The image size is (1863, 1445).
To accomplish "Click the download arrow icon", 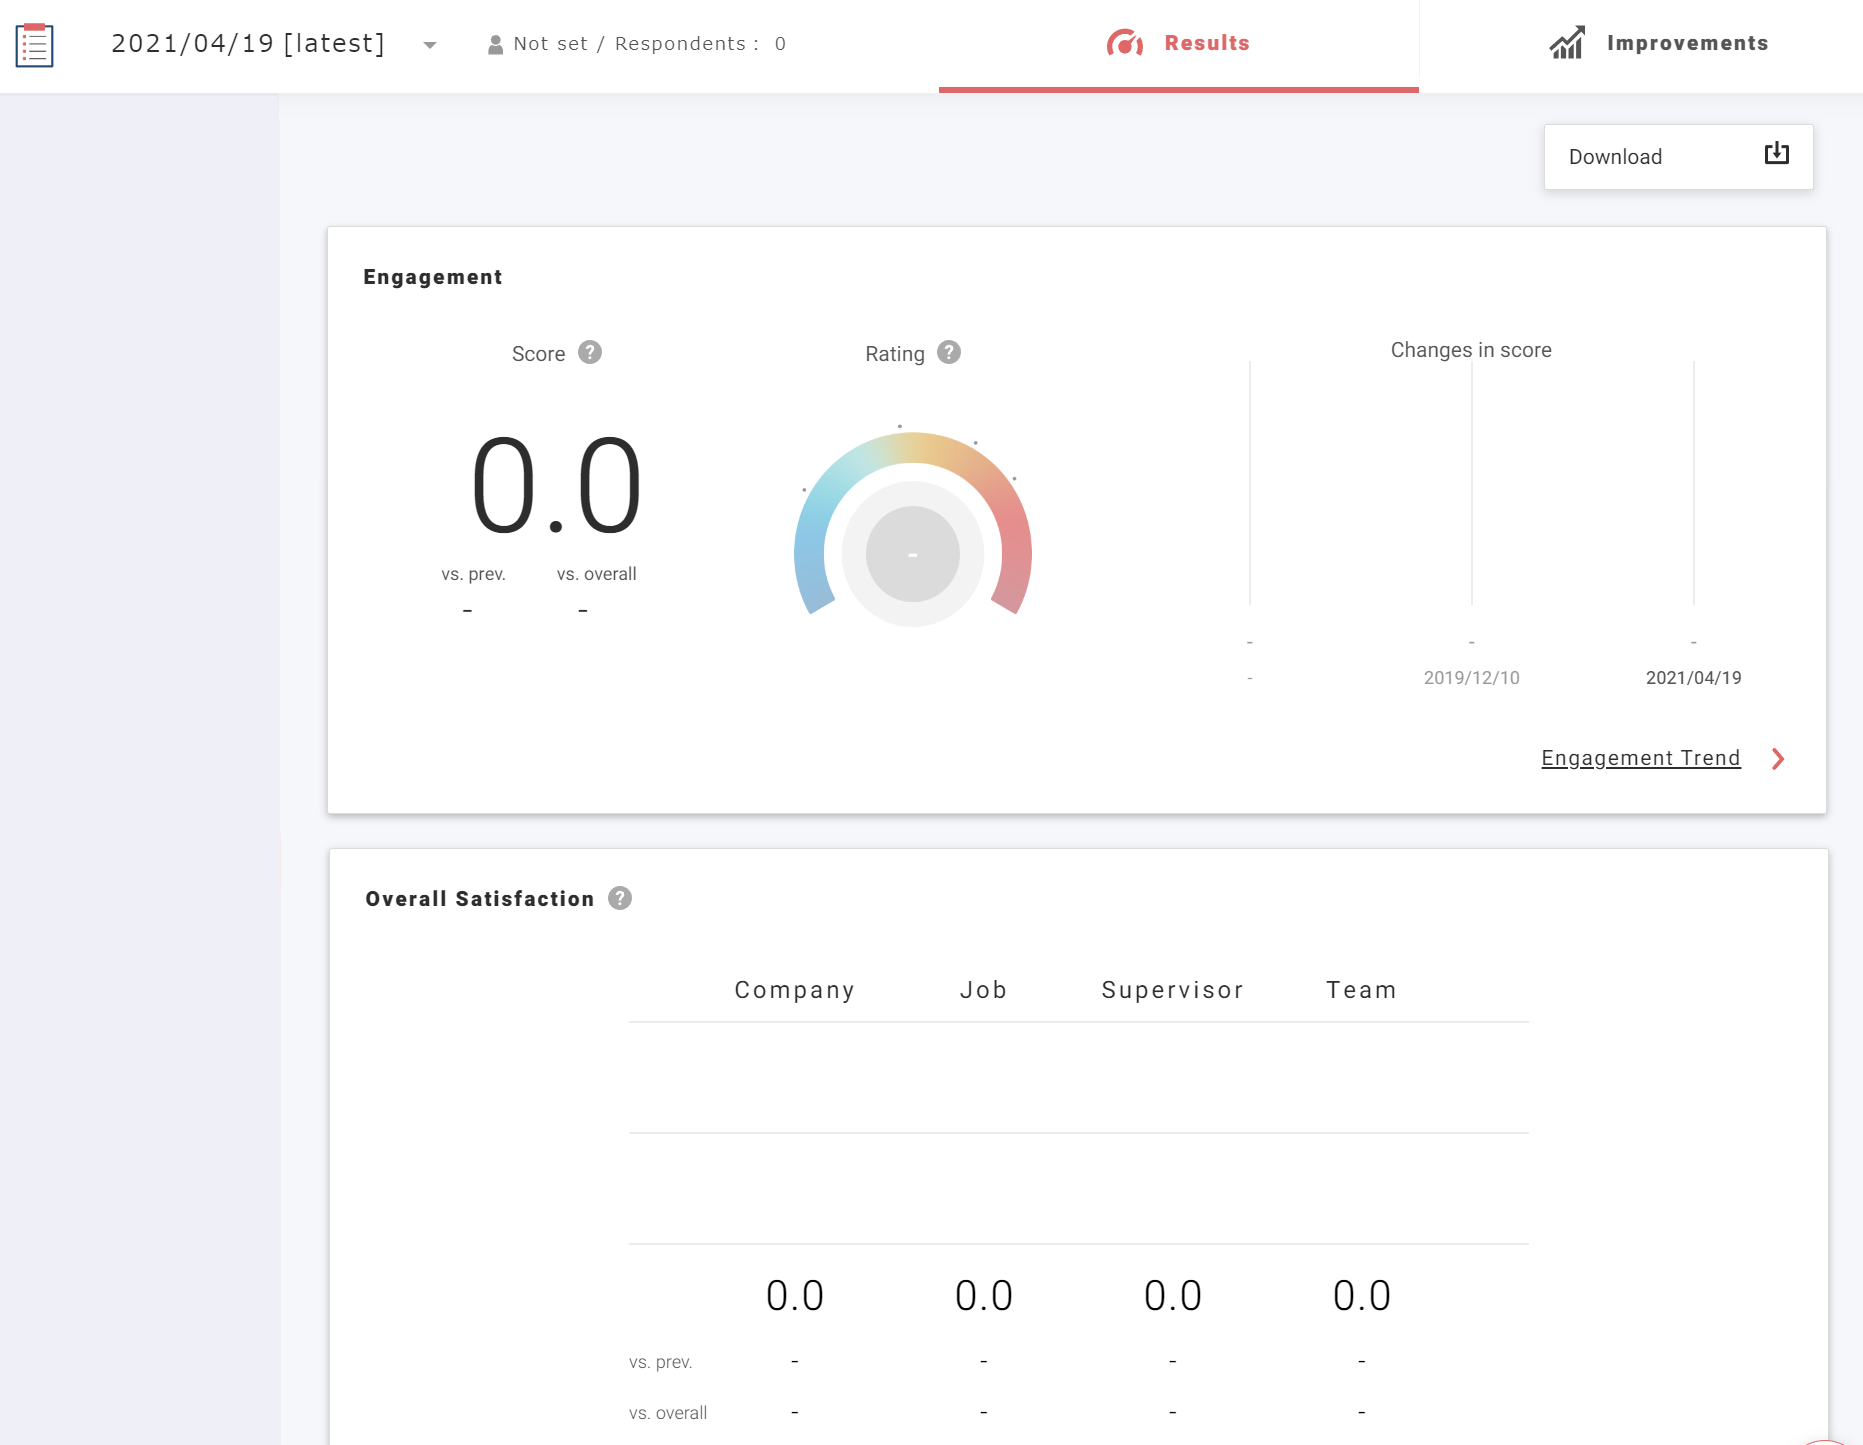I will click(x=1776, y=154).
